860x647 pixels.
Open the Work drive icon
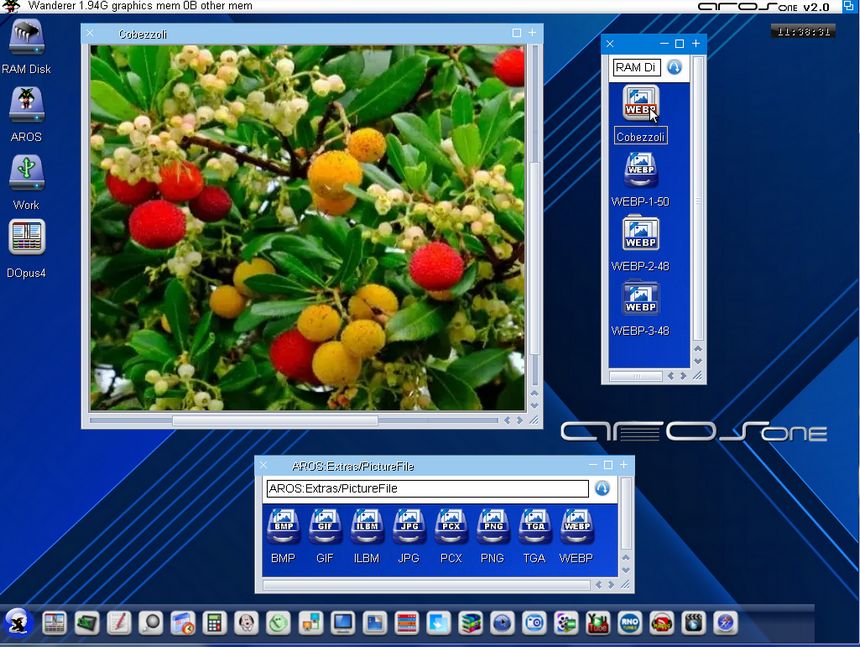[x=26, y=173]
